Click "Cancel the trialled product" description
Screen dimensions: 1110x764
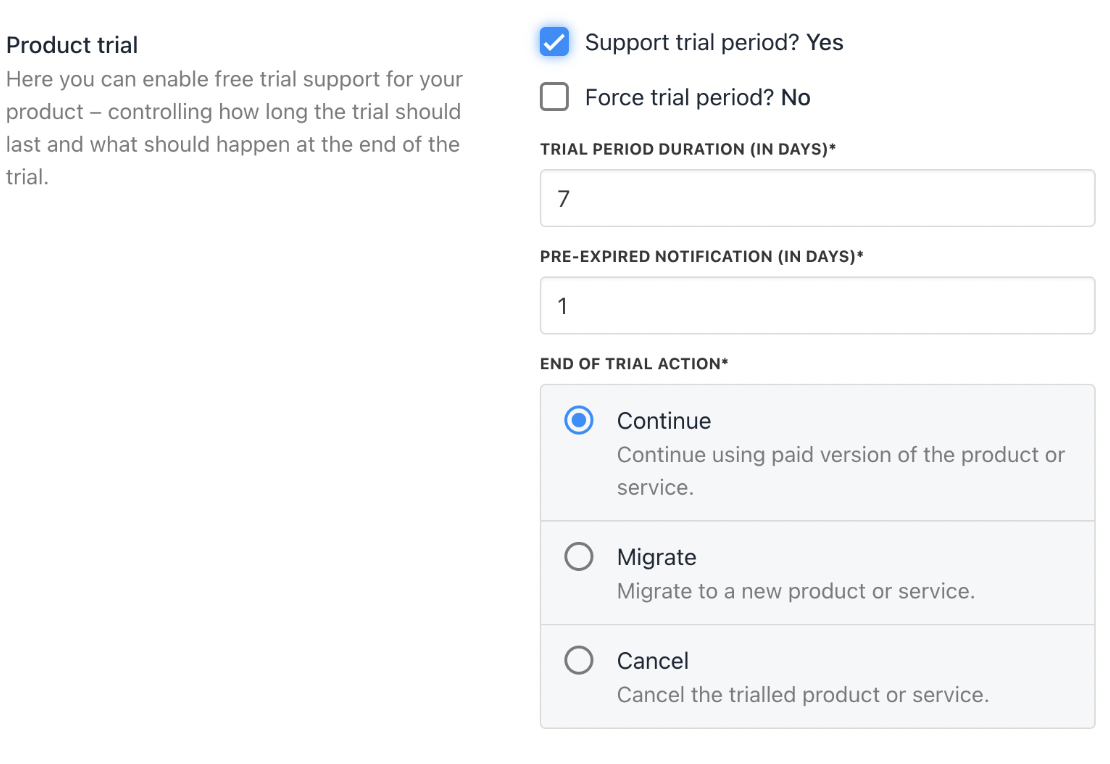click(x=802, y=694)
